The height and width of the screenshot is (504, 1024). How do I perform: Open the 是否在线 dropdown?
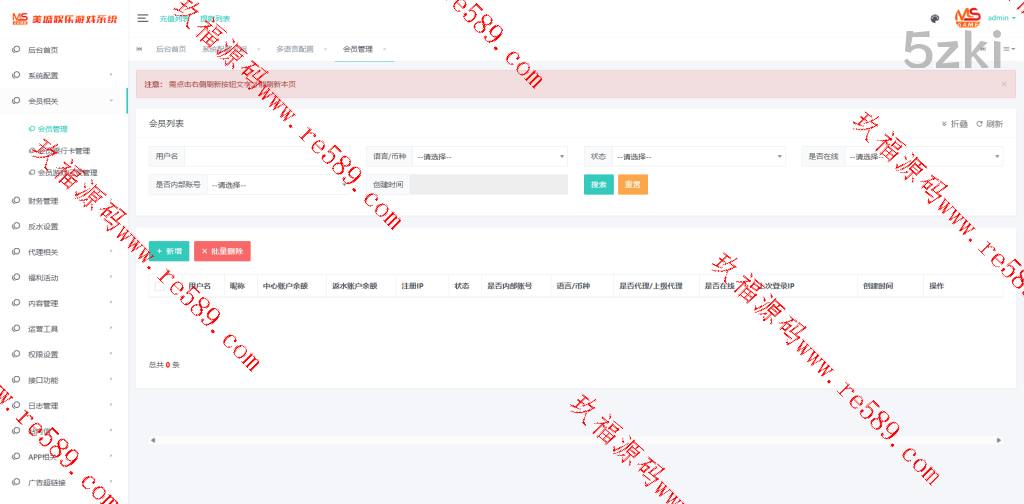[924, 157]
